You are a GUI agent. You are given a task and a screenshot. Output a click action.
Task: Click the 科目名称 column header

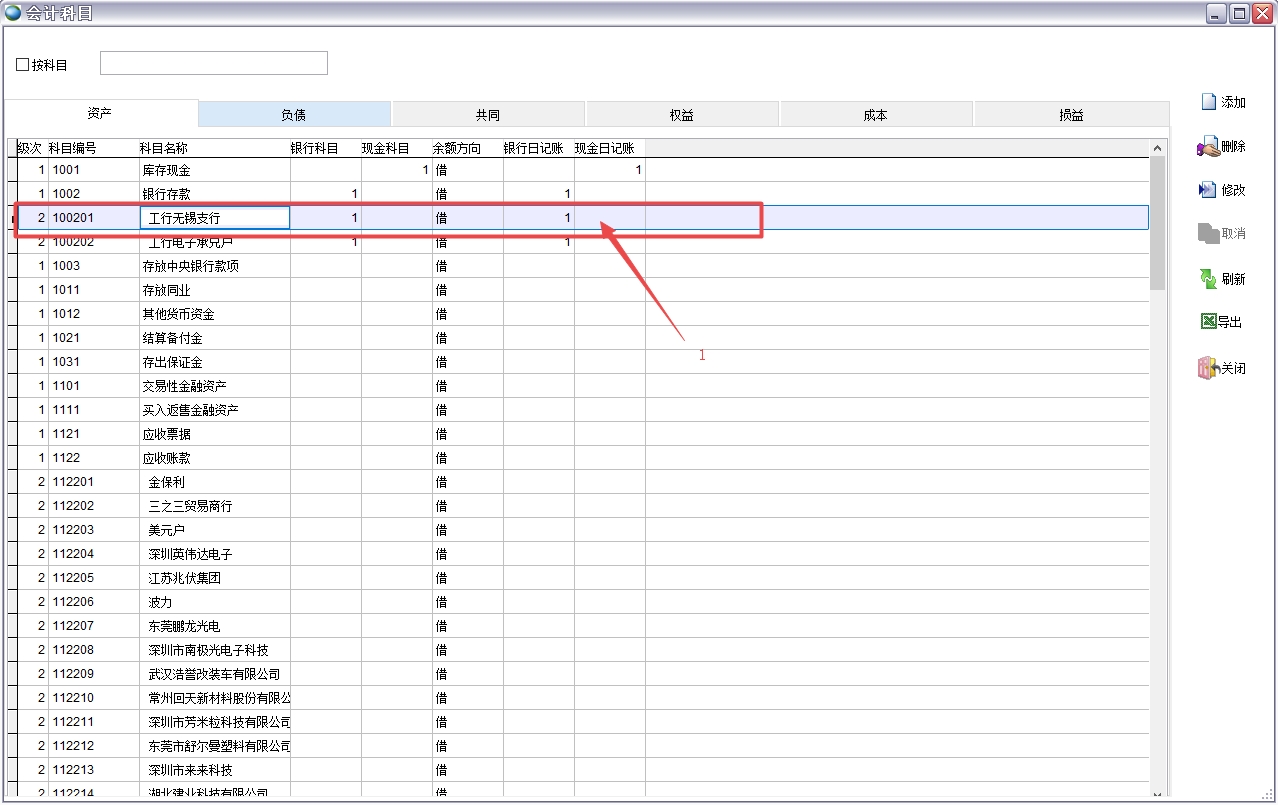tap(163, 148)
